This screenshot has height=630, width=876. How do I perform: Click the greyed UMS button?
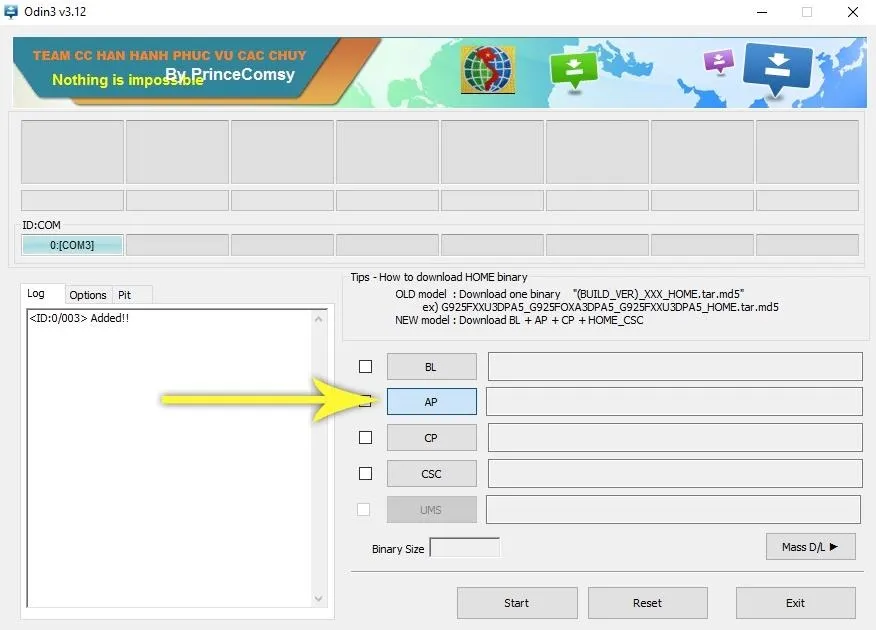(431, 509)
